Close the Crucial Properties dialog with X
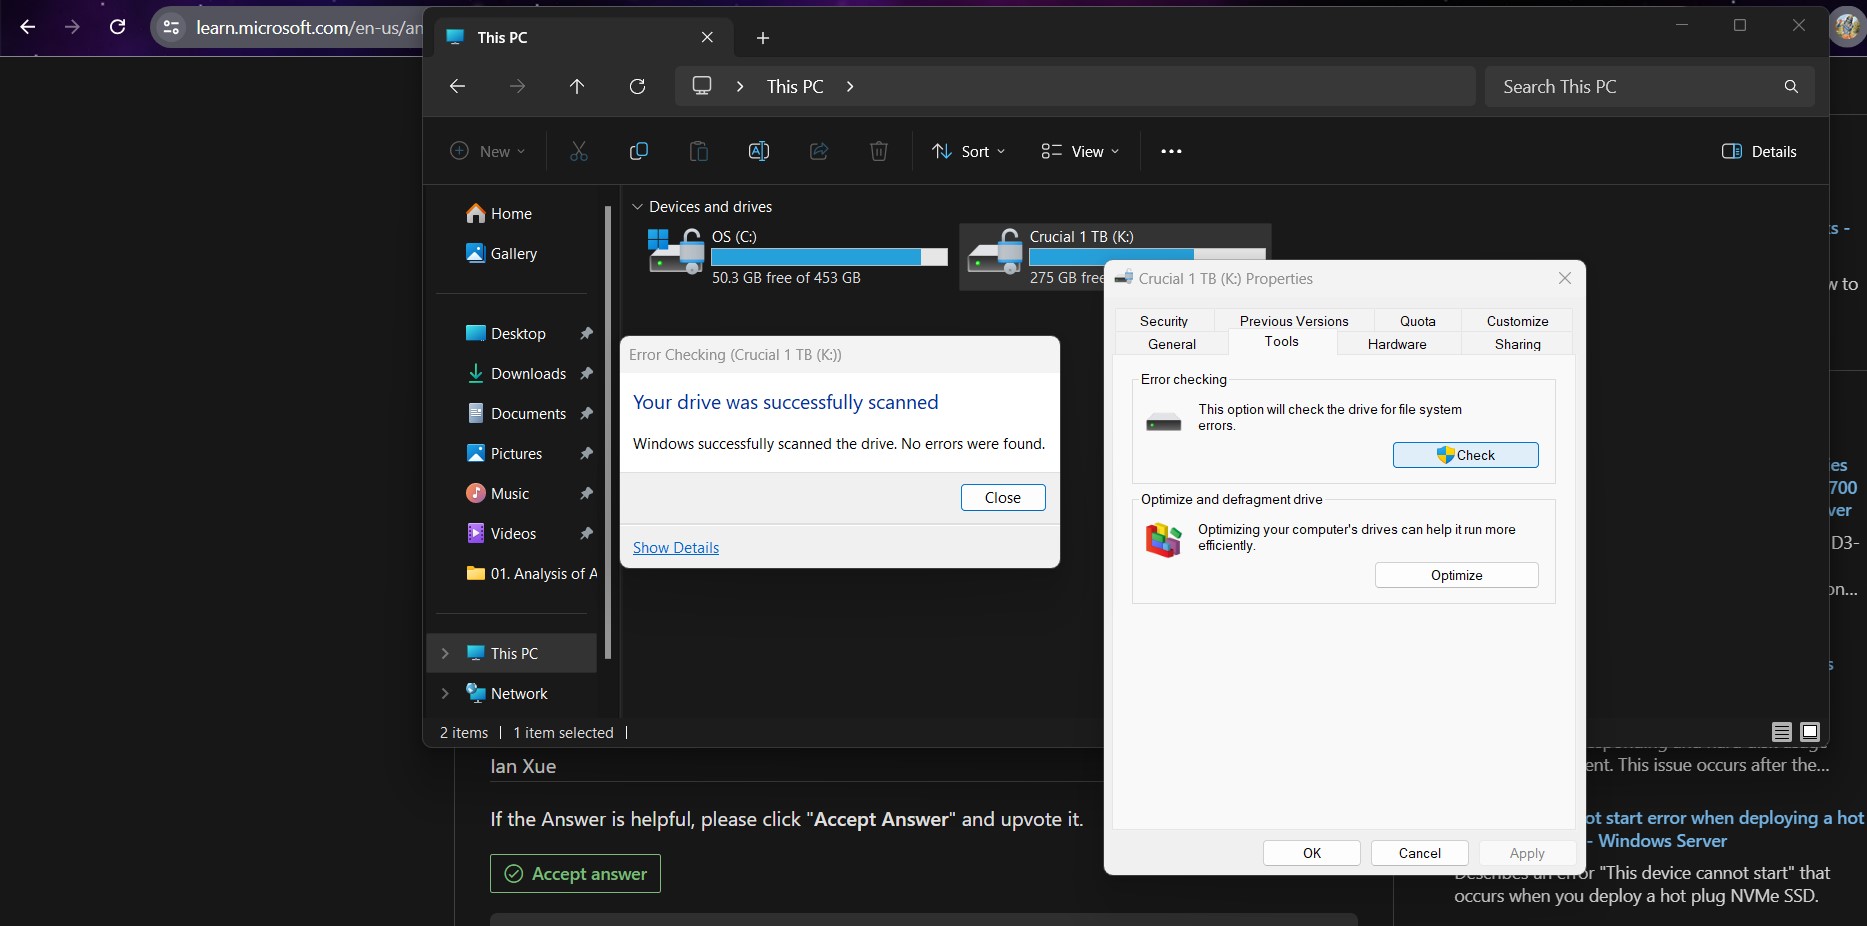 pyautogui.click(x=1565, y=278)
